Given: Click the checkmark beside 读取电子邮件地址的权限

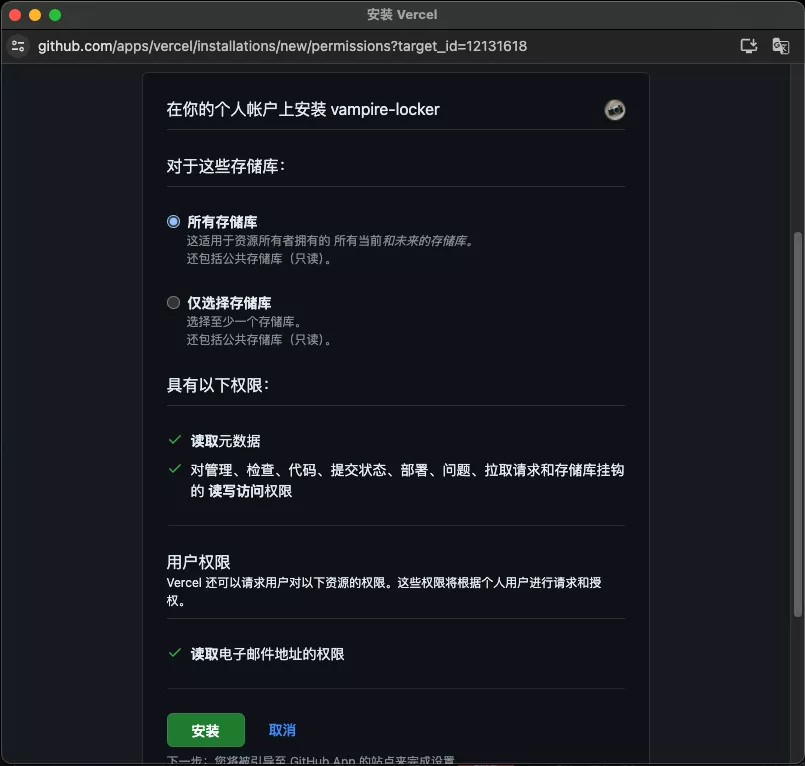Looking at the screenshot, I should [175, 653].
